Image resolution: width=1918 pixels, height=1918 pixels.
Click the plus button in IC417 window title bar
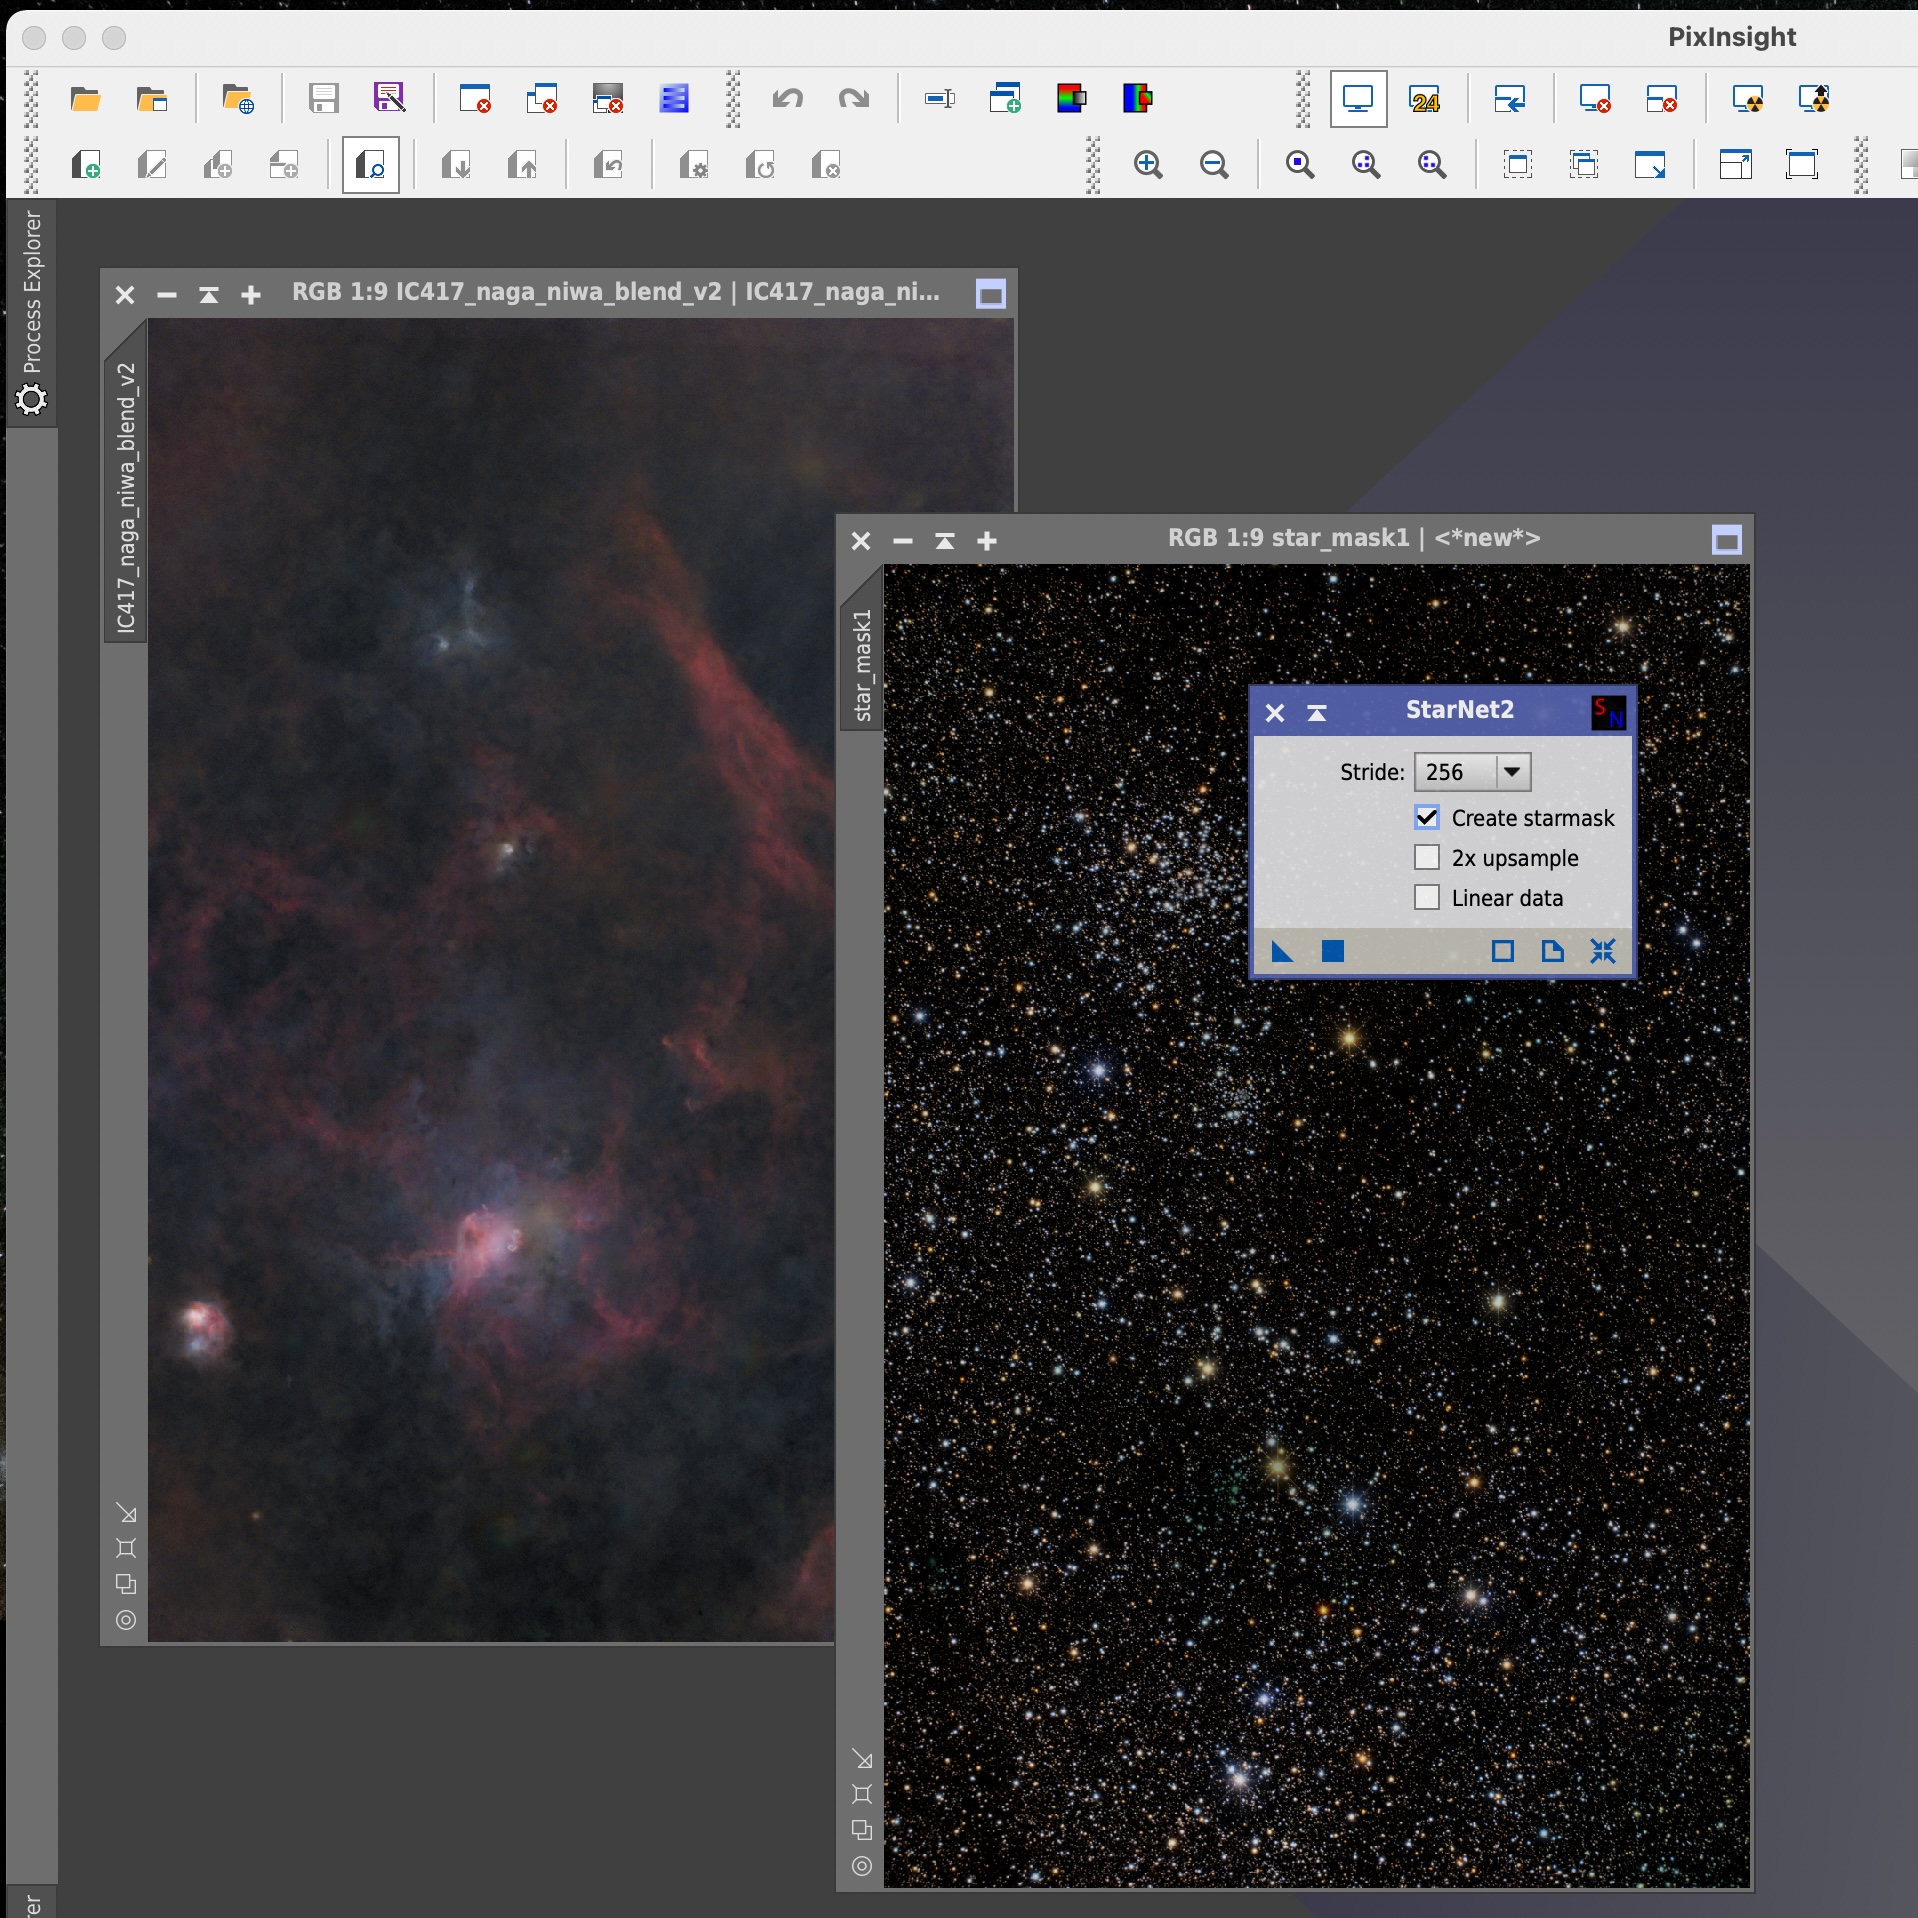pyautogui.click(x=251, y=295)
